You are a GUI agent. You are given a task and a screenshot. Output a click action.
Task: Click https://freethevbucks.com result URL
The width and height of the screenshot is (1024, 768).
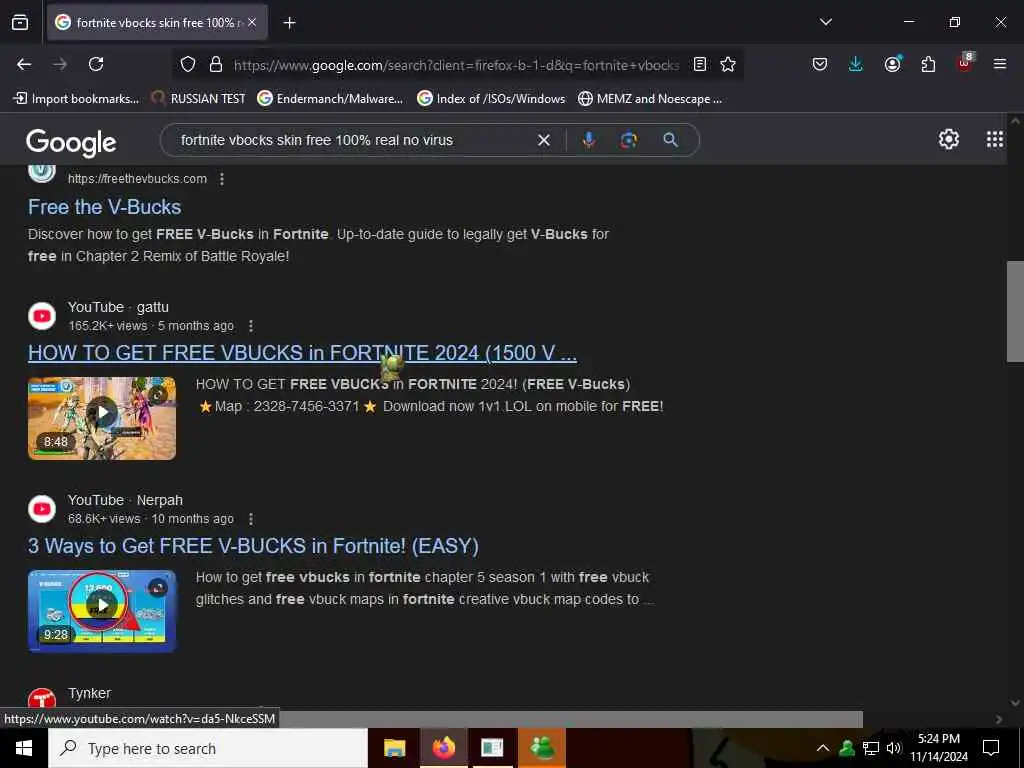coord(137,179)
